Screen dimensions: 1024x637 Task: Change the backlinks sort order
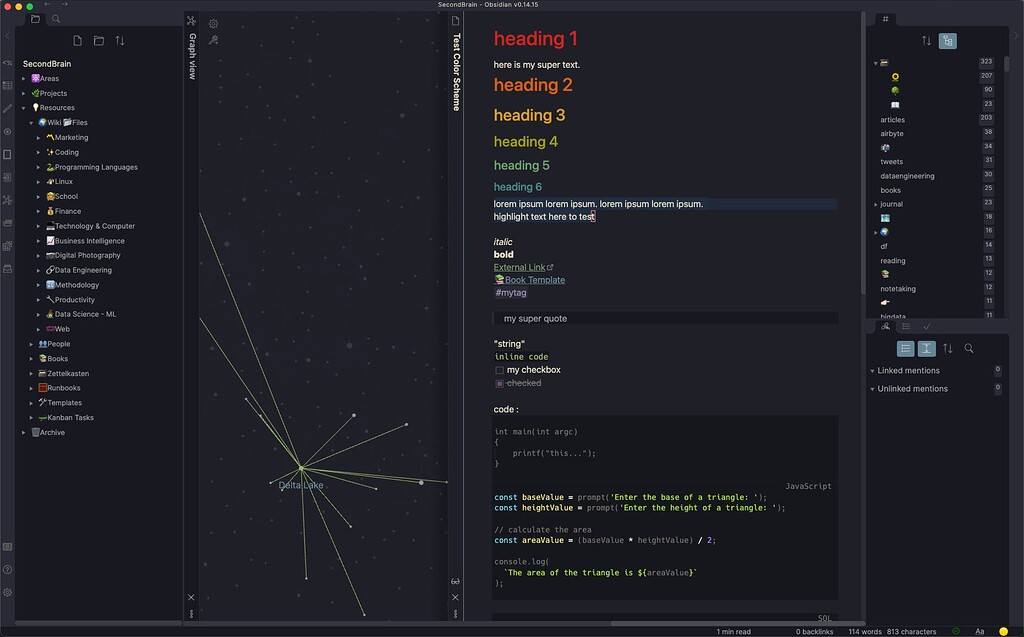948,348
